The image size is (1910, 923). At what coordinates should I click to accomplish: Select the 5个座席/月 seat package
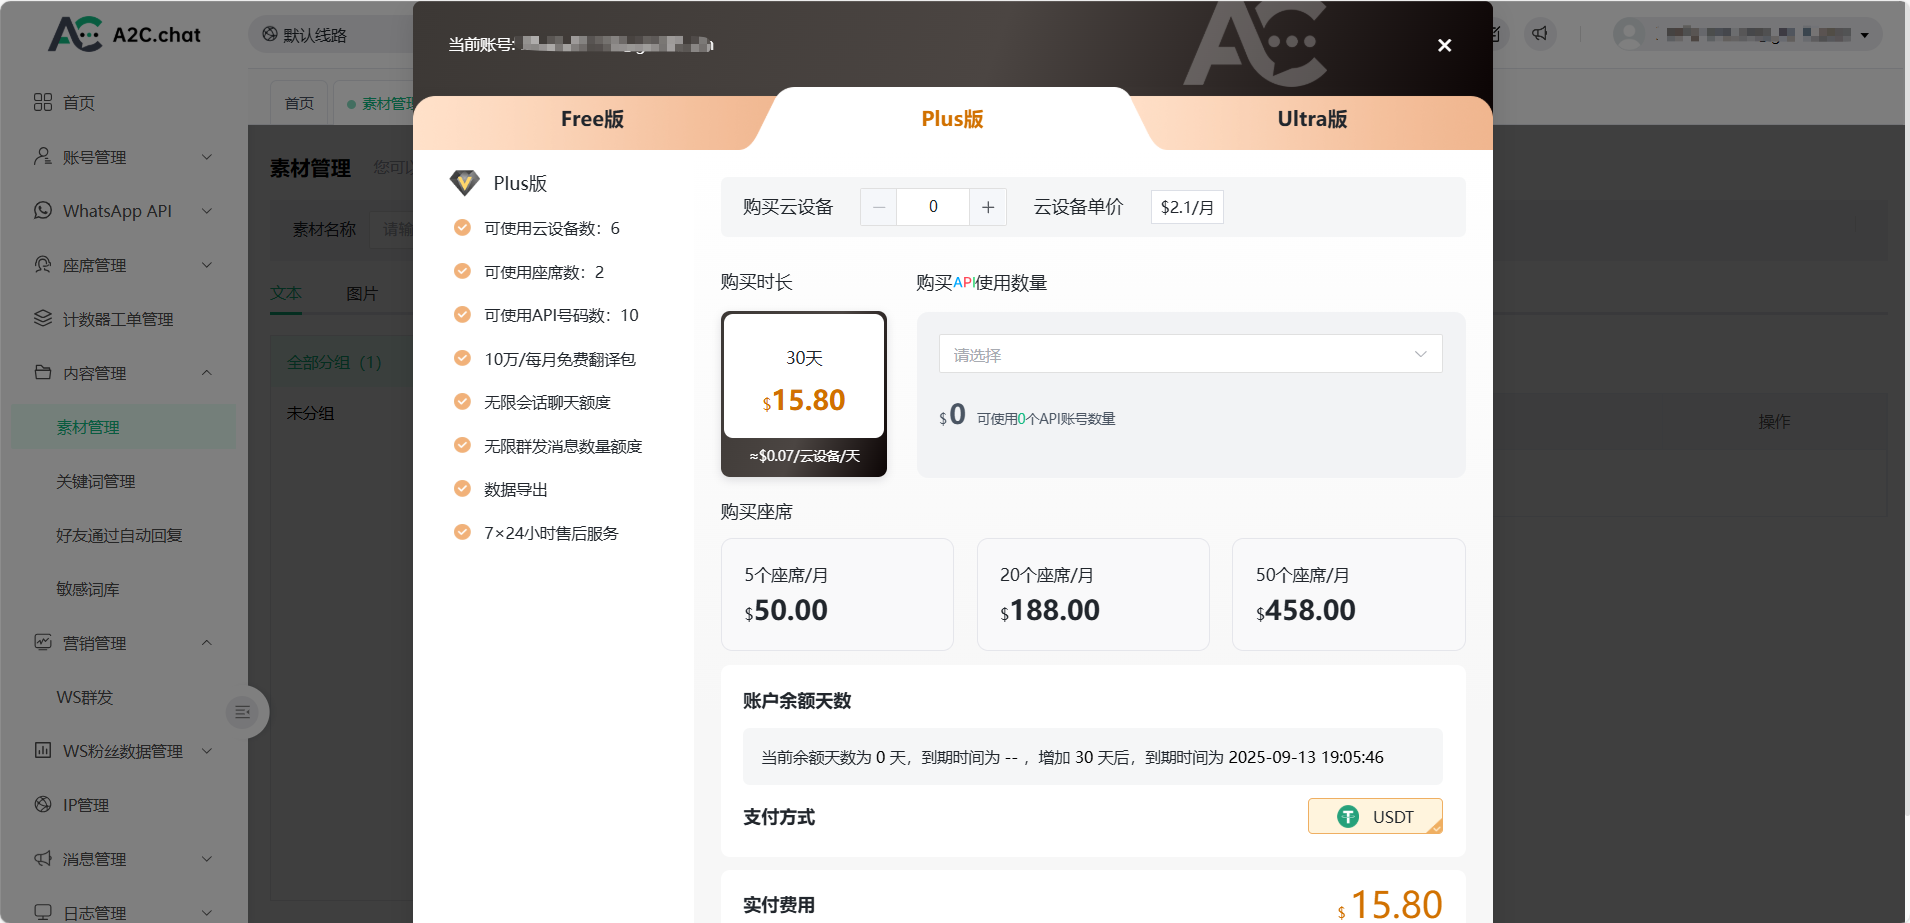837,594
